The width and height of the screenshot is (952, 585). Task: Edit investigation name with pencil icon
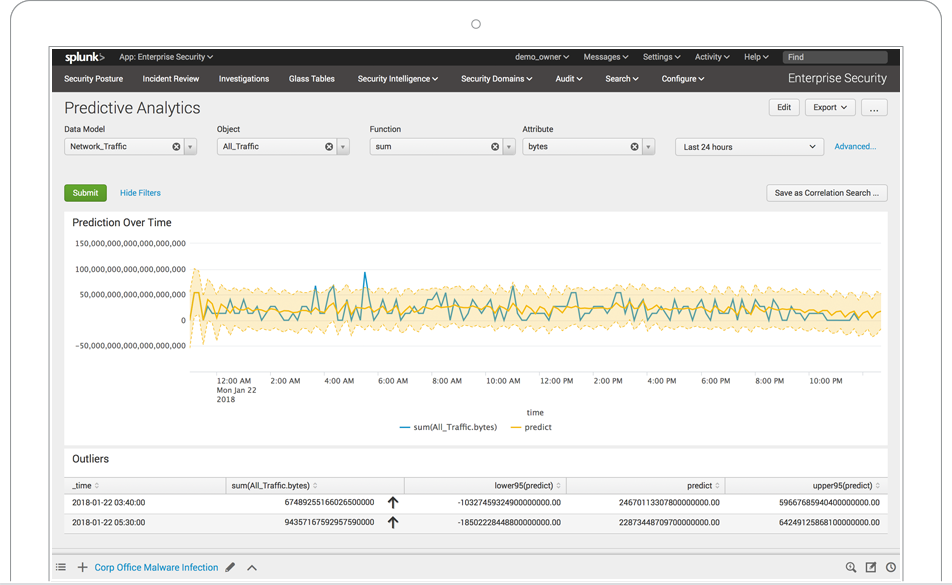click(230, 567)
